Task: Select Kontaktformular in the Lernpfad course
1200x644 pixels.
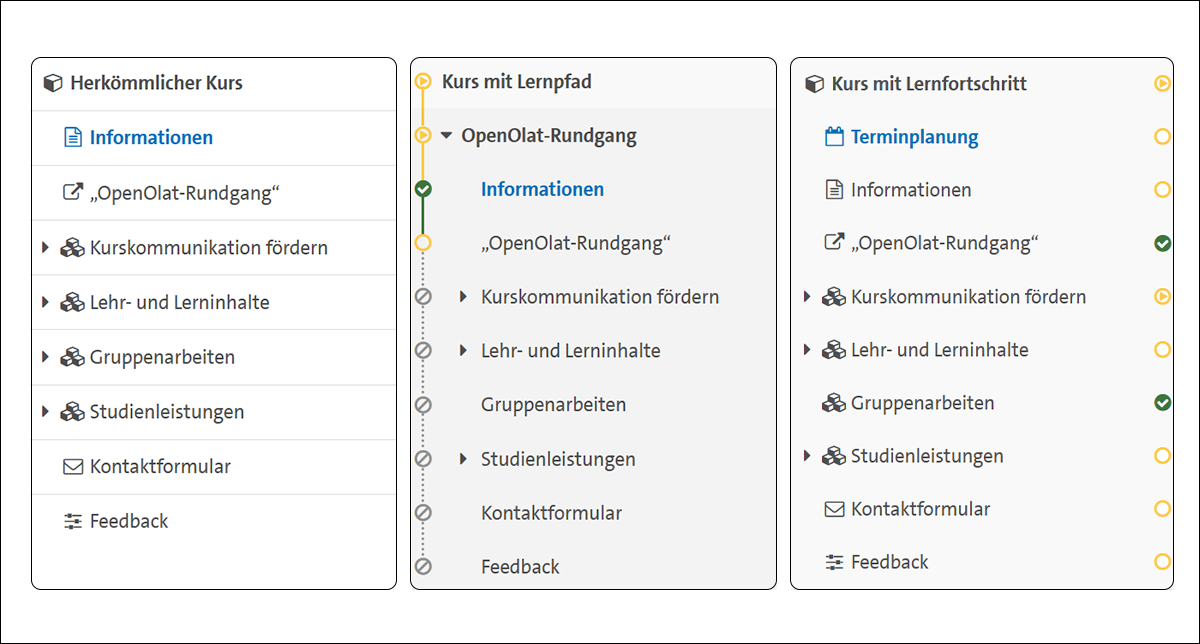Action: pyautogui.click(x=551, y=513)
